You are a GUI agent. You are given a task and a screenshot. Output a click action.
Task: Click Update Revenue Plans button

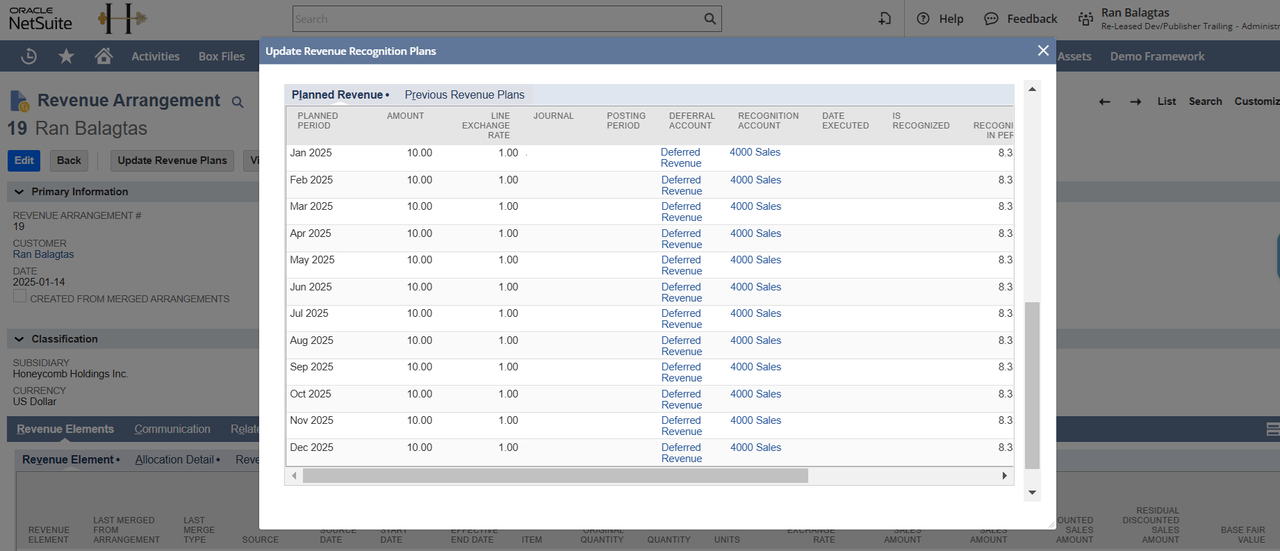[172, 160]
